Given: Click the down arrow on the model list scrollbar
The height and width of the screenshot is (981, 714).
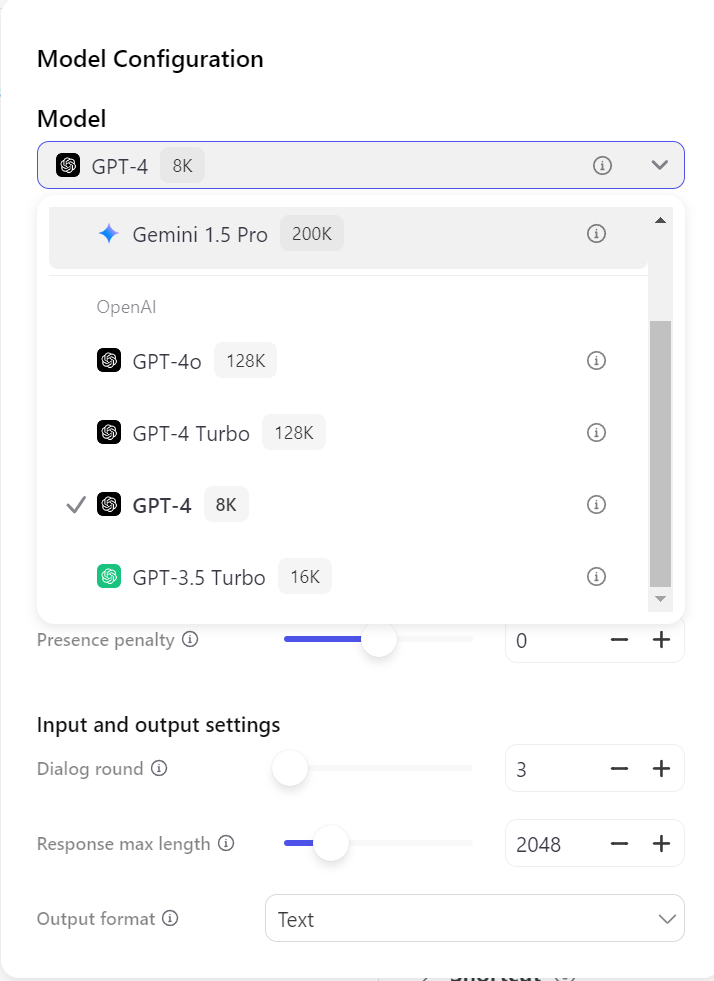Looking at the screenshot, I should 660,598.
